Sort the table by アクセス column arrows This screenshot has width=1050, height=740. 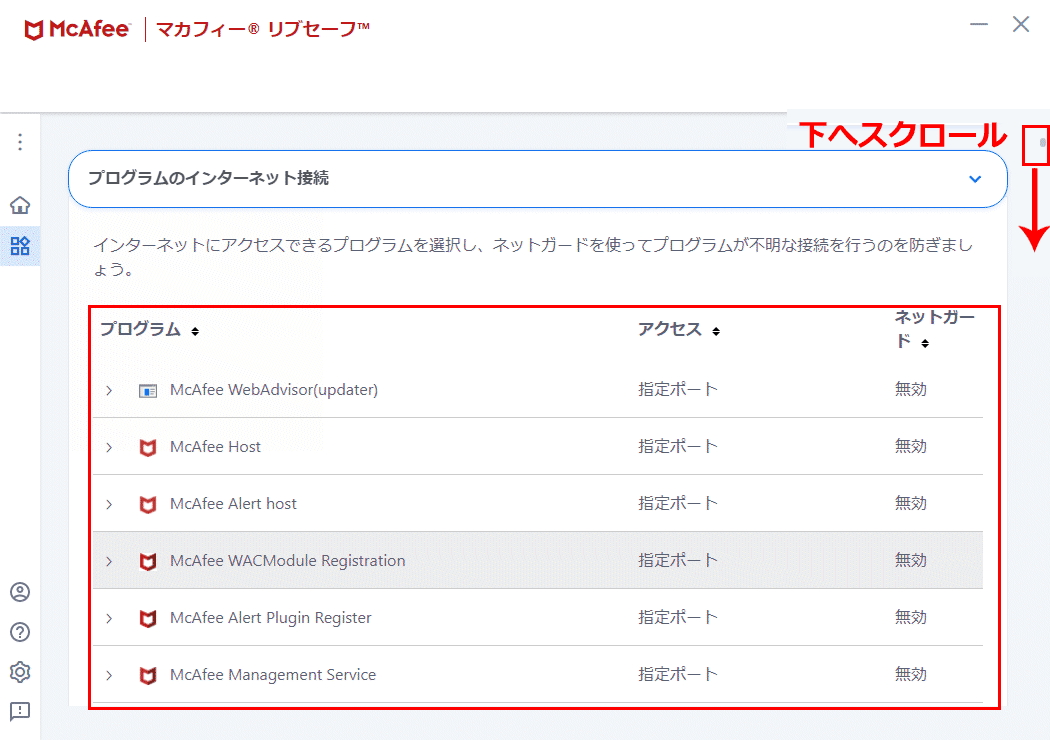pyautogui.click(x=716, y=331)
